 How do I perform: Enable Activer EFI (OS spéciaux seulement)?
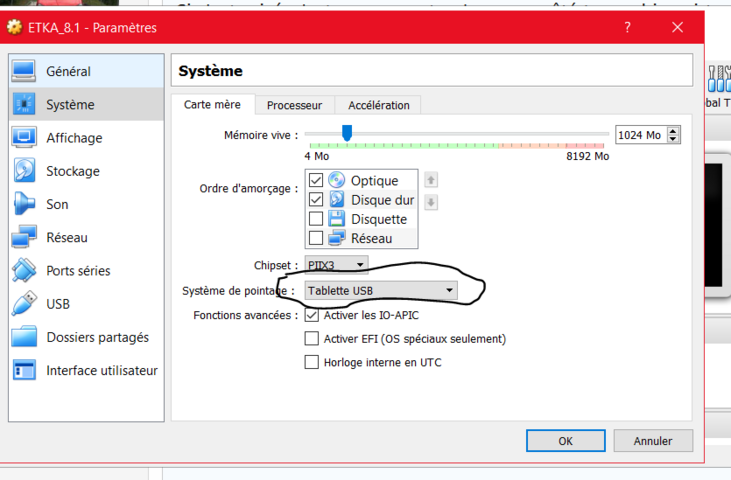(311, 339)
